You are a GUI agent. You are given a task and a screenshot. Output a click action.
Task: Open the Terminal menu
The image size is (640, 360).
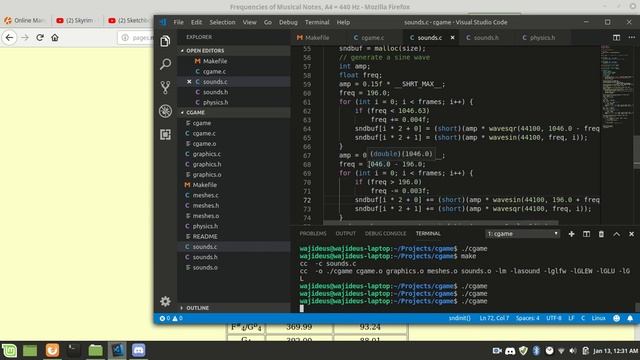pyautogui.click(x=317, y=22)
